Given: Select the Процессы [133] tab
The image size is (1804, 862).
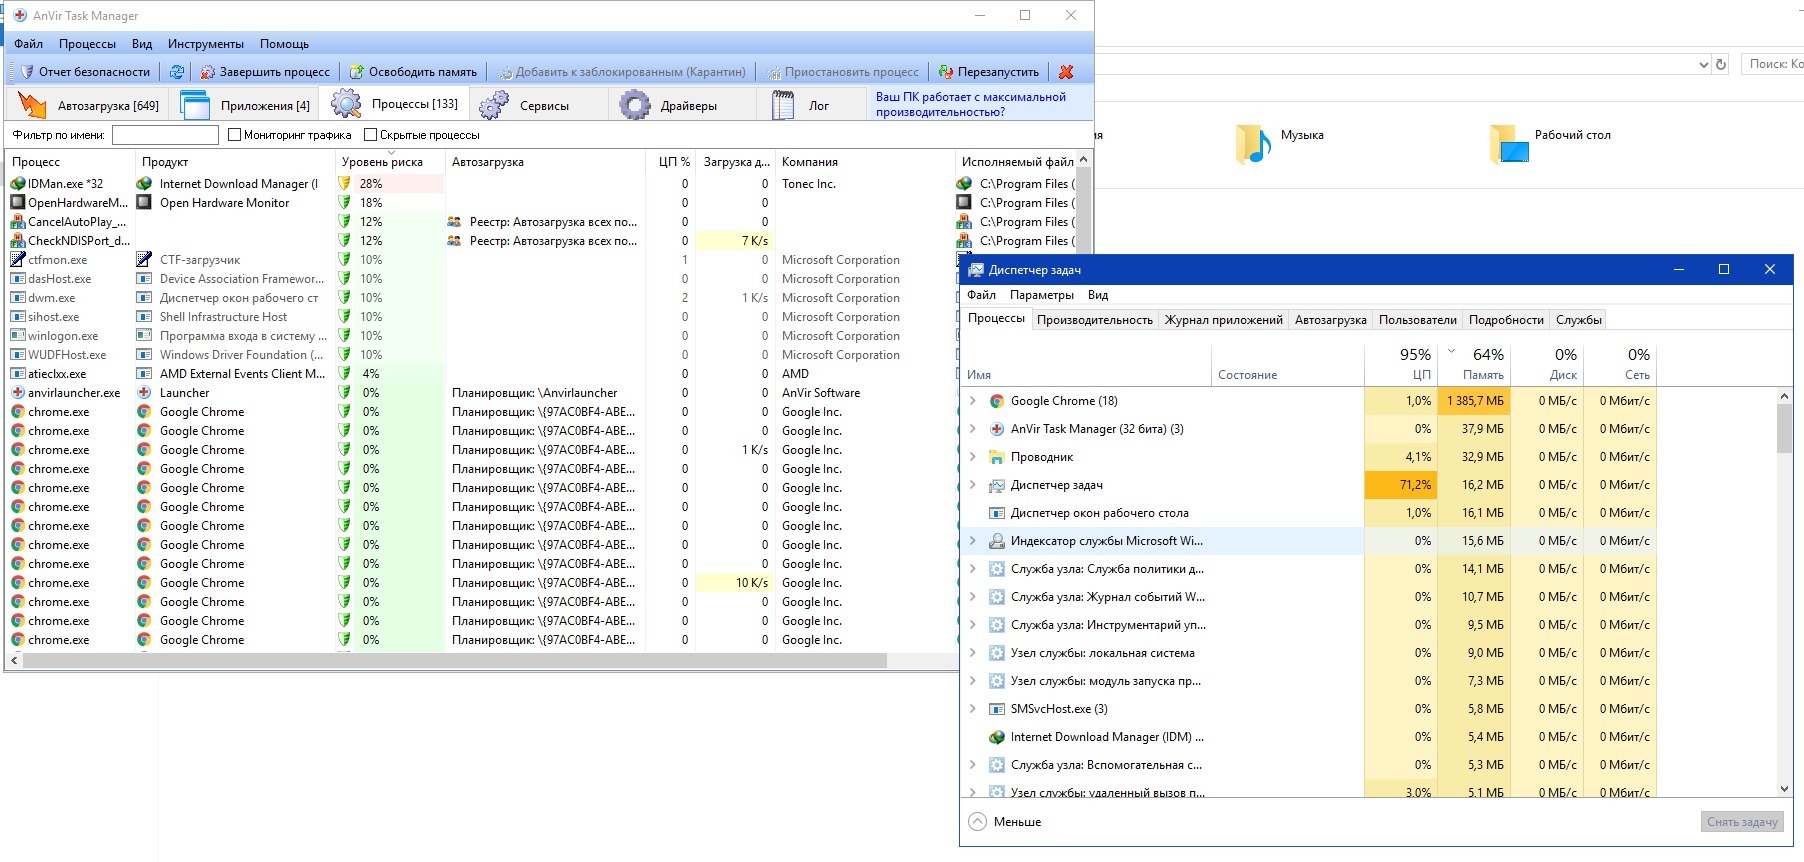Looking at the screenshot, I should click(x=394, y=104).
